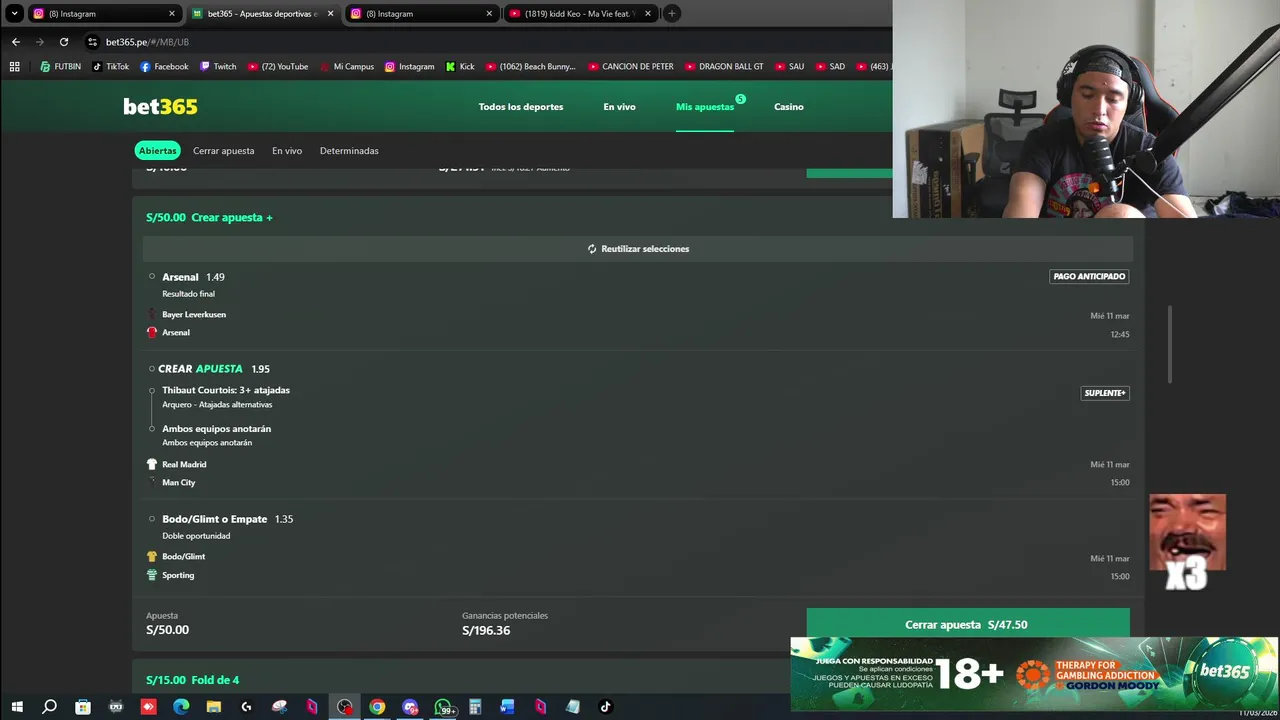The width and height of the screenshot is (1280, 720).
Task: Click the Sporting team name
Action: coord(178,576)
